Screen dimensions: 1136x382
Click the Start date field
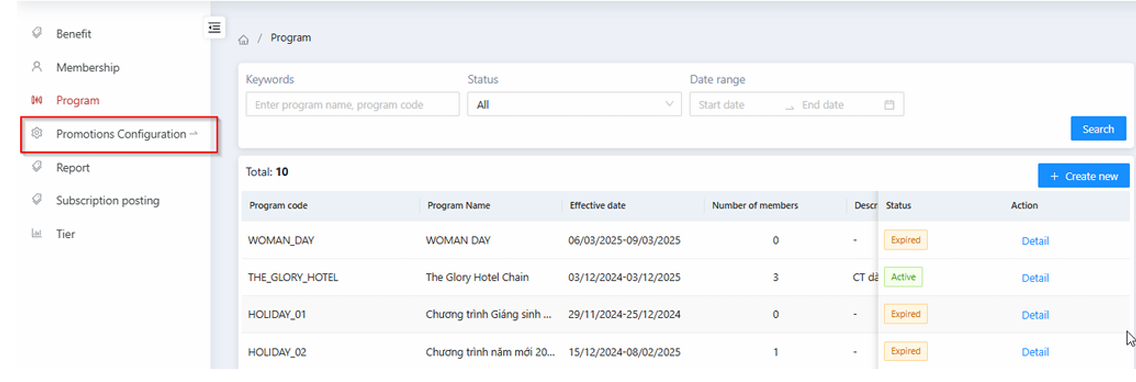tap(735, 104)
